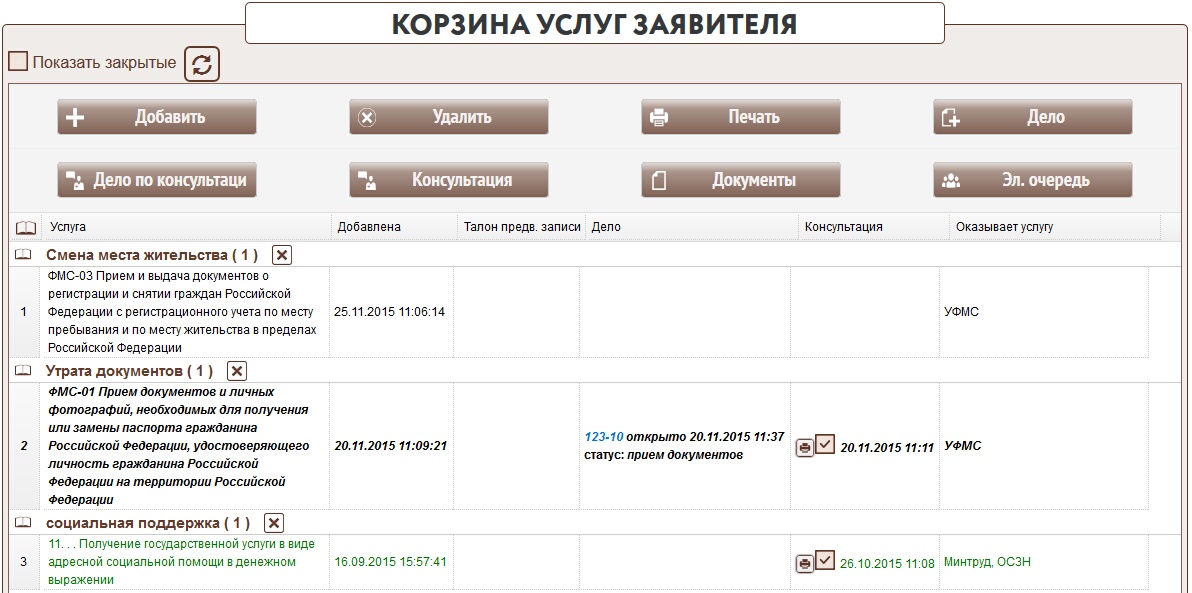Image resolution: width=1192 pixels, height=593 pixels.
Task: Open the Дело button
Action: click(1032, 117)
